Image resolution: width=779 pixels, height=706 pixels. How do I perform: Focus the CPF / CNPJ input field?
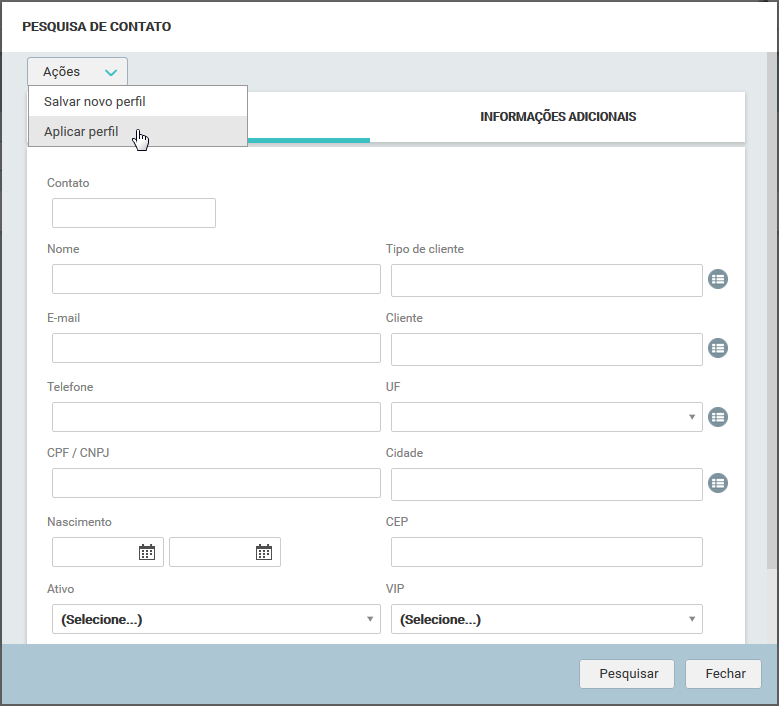click(x=216, y=483)
